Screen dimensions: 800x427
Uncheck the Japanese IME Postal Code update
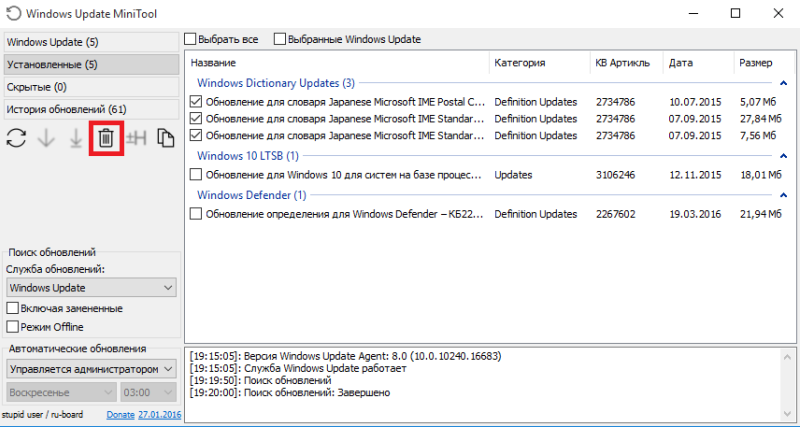(196, 102)
